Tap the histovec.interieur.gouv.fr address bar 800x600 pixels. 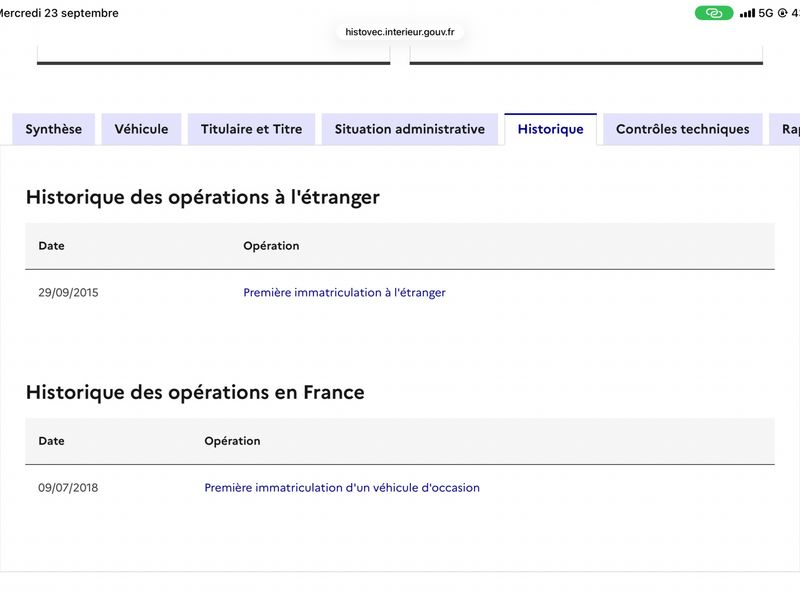[399, 32]
